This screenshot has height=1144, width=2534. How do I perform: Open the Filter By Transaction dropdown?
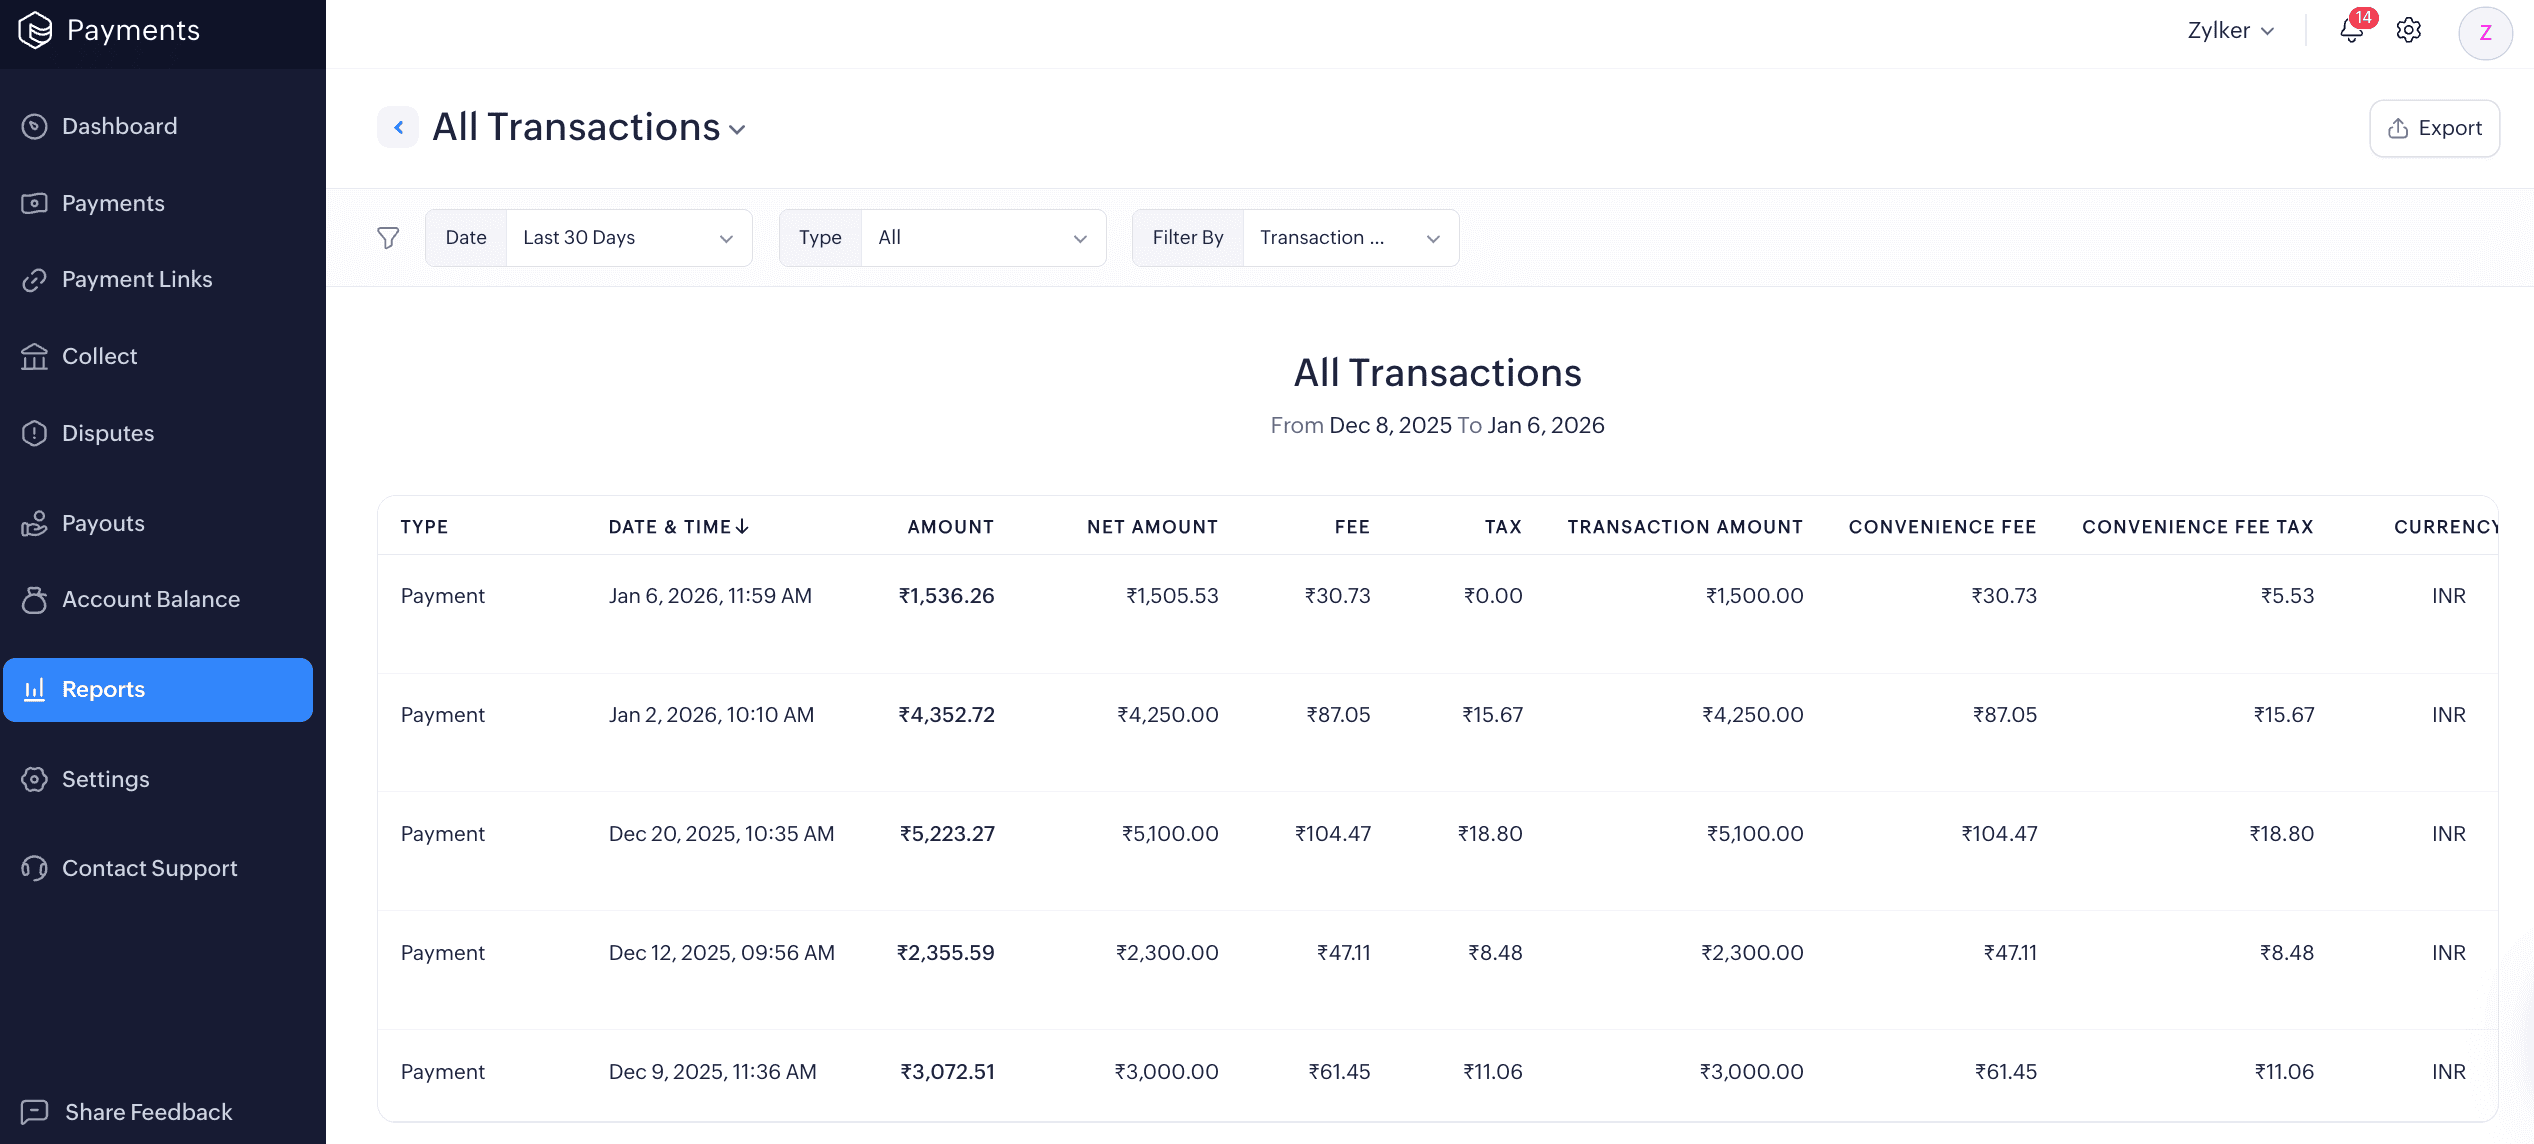pos(1349,237)
